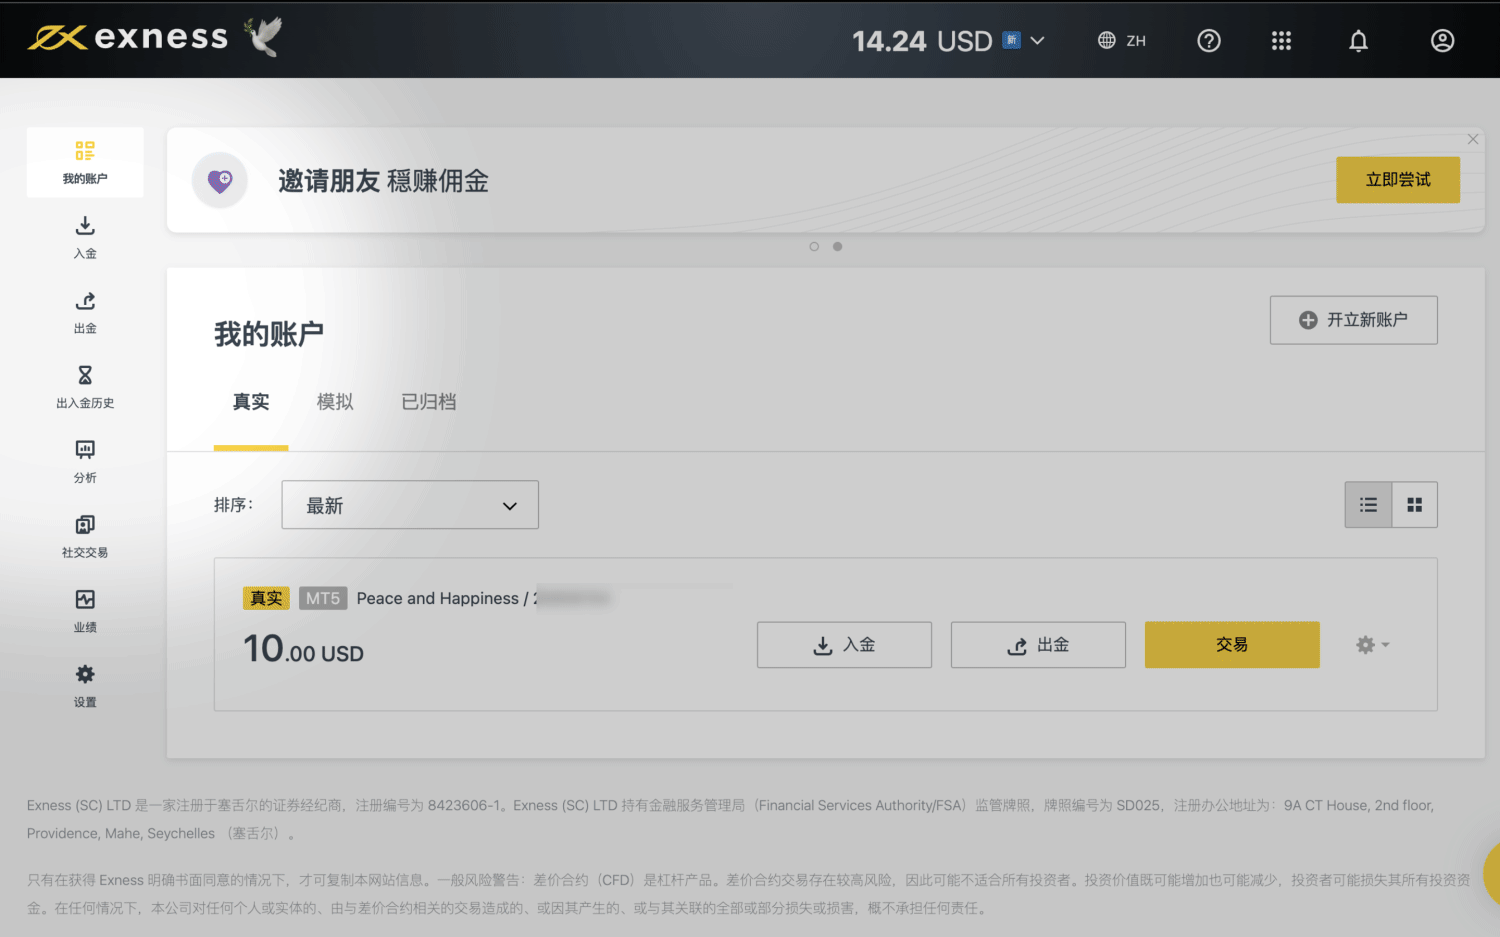Open 出入金历史 transaction history in sidebar
The width and height of the screenshot is (1500, 937).
coord(85,387)
